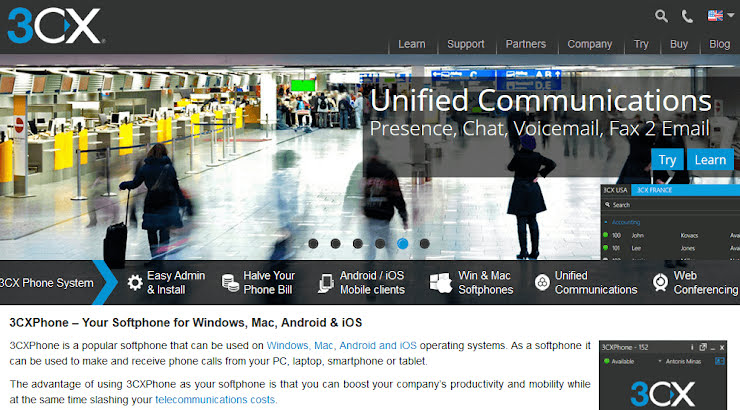The height and width of the screenshot is (410, 740).
Task: Select the fourth carousel slide dot
Action: (x=380, y=243)
